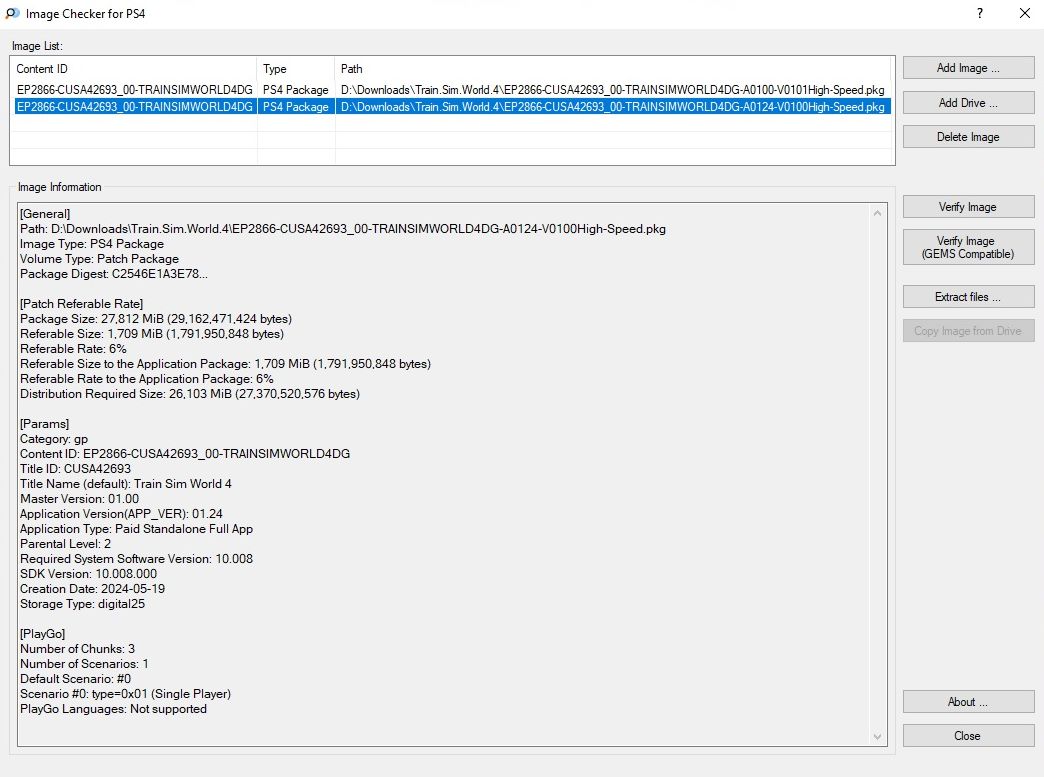The image size is (1044, 777).
Task: Click the [General] section heading
Action: tap(45, 214)
